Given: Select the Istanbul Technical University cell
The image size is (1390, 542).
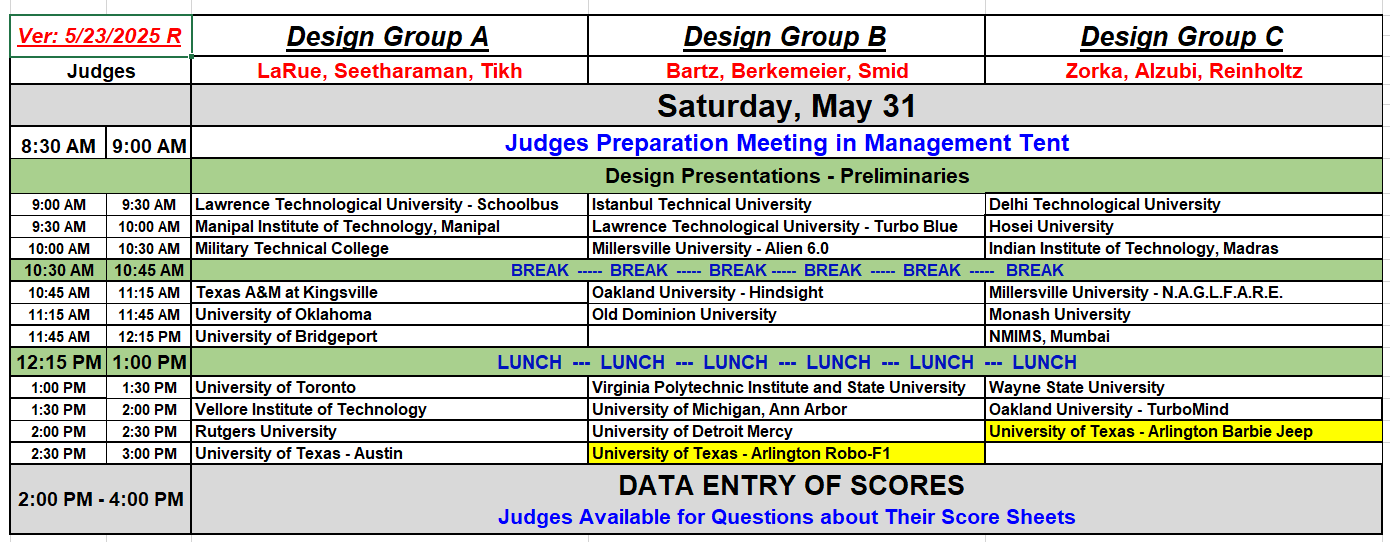Looking at the screenshot, I should click(x=786, y=204).
